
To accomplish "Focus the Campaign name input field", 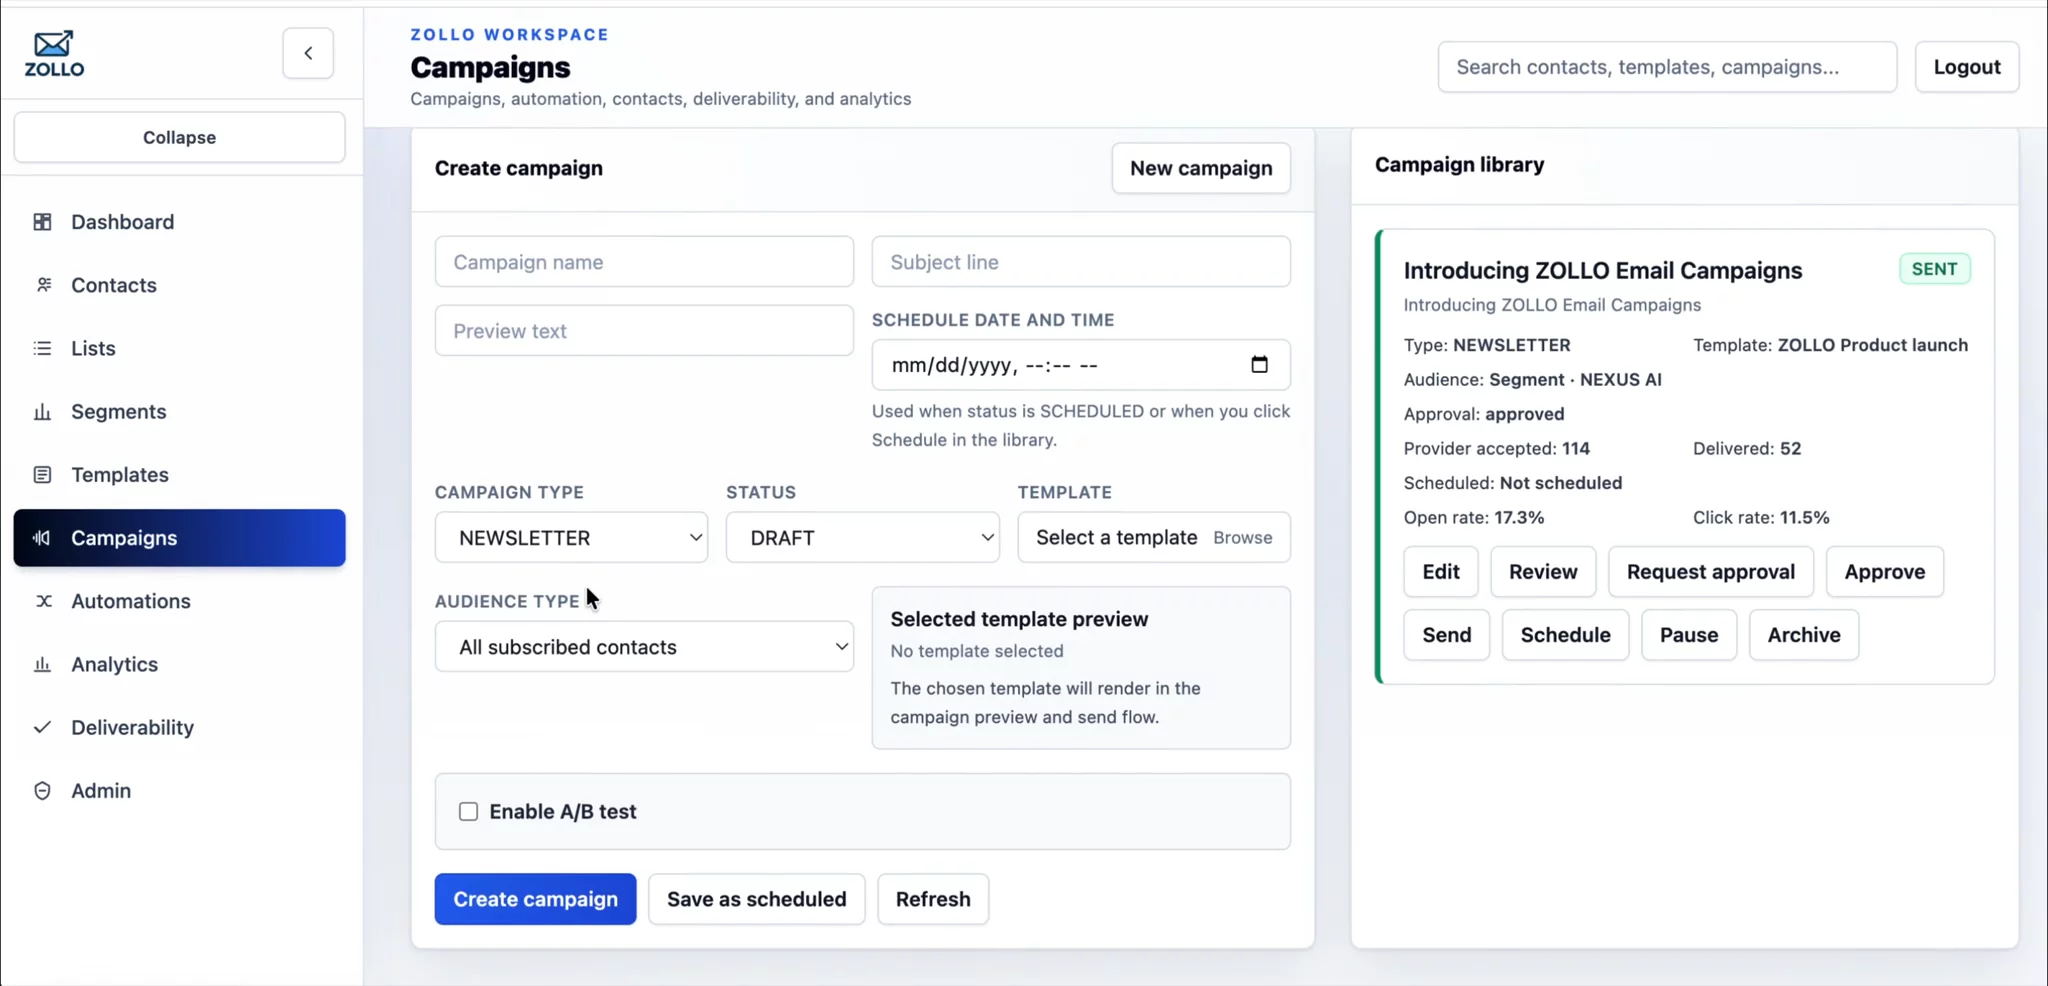I will click(x=644, y=262).
